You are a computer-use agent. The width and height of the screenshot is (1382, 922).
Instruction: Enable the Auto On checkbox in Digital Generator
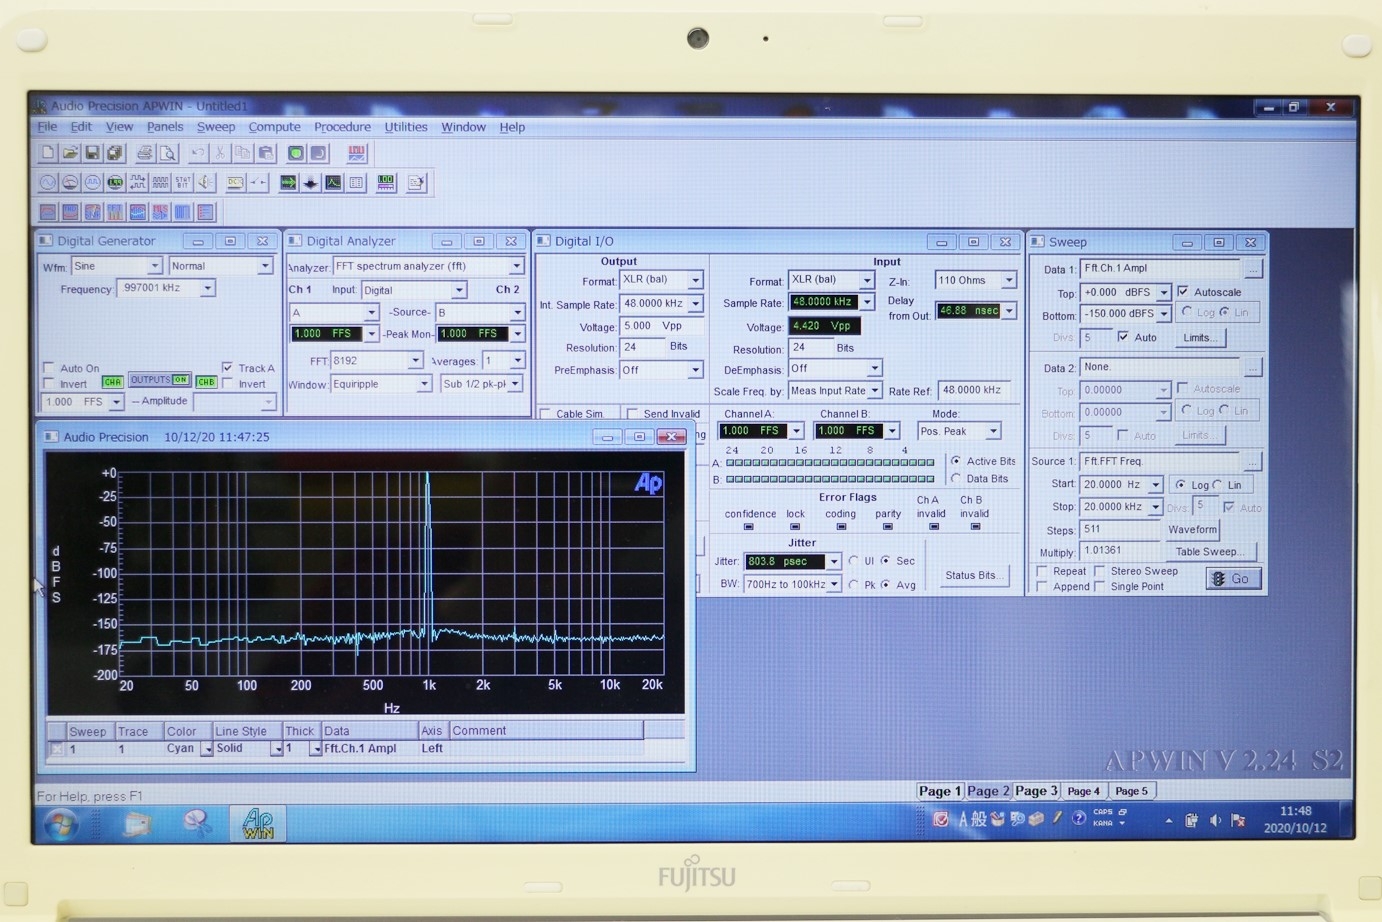click(49, 368)
